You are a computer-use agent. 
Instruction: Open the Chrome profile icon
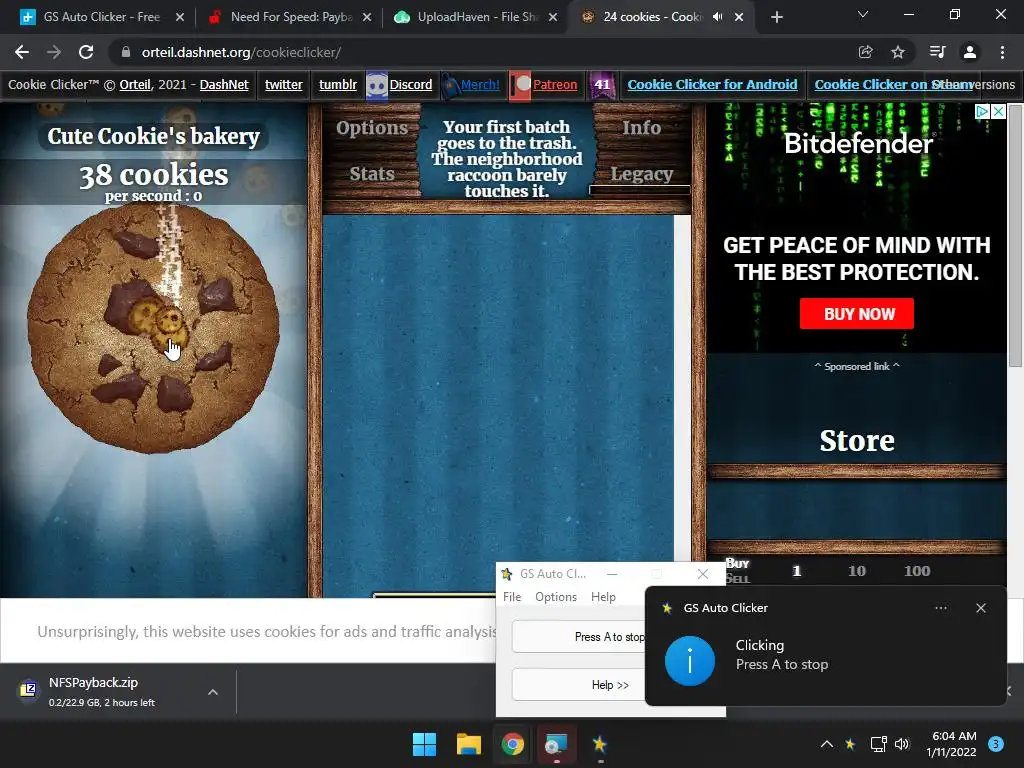click(x=970, y=52)
